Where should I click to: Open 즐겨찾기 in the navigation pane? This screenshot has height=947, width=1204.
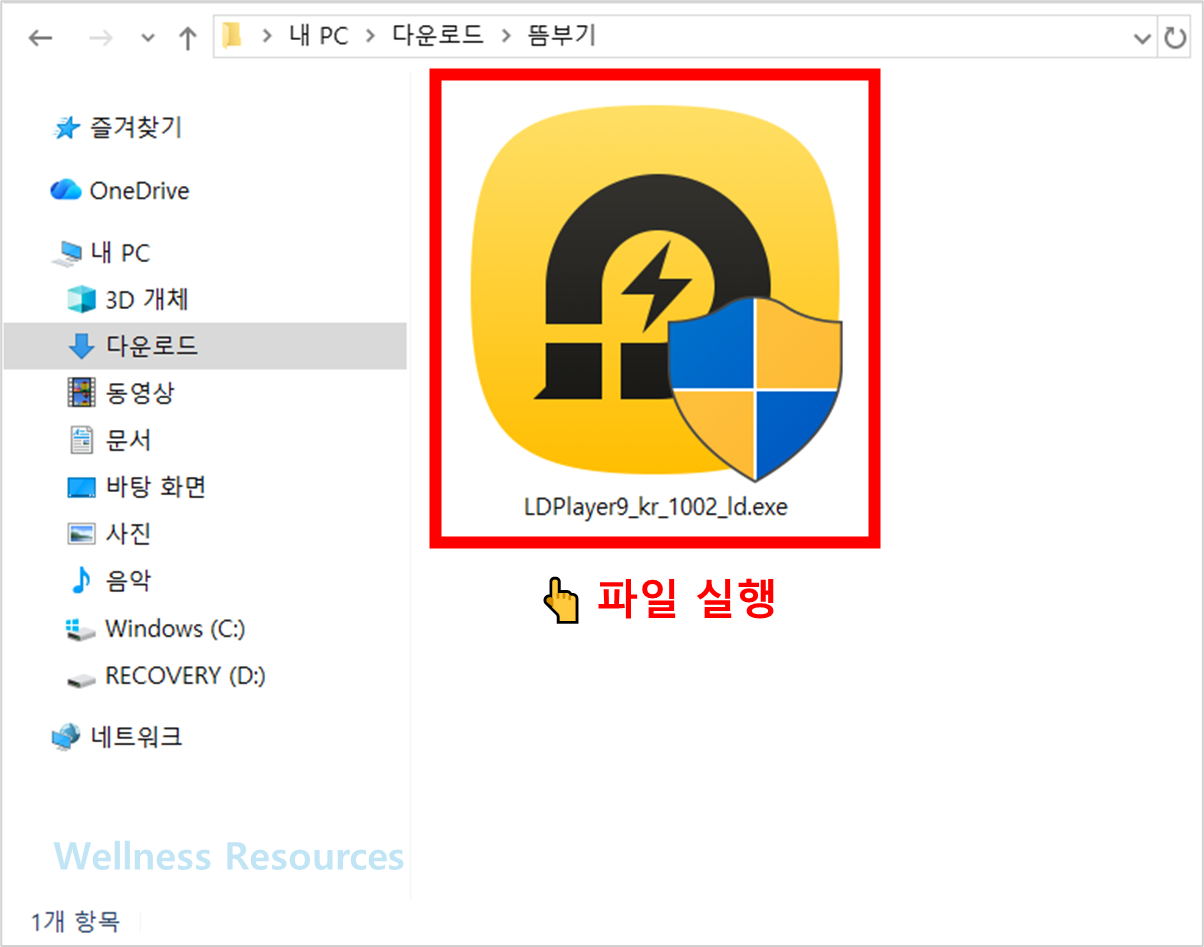(135, 127)
